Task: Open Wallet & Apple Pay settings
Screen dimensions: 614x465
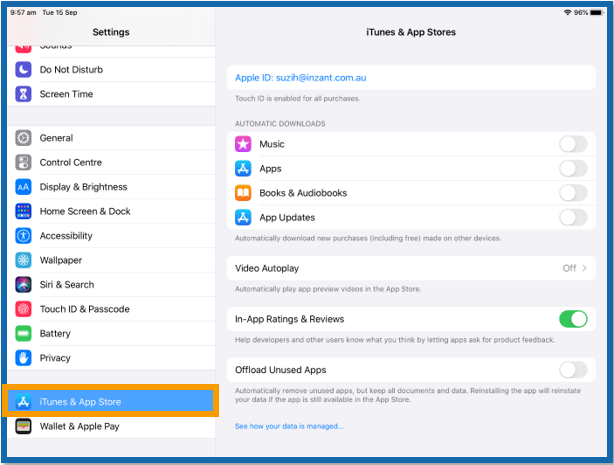Action: (x=112, y=426)
